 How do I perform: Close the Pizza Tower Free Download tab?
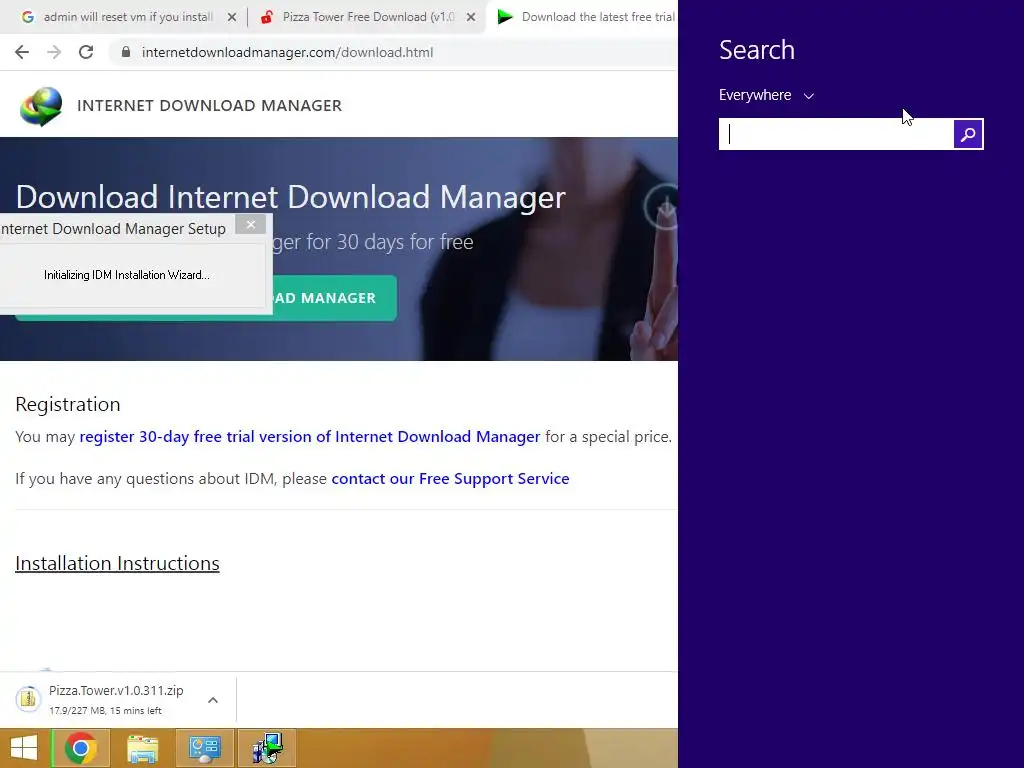point(471,18)
